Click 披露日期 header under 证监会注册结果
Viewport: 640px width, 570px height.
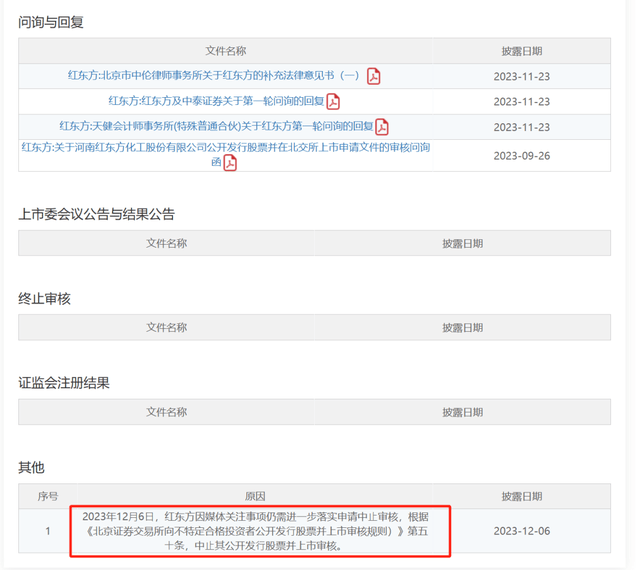[462, 412]
